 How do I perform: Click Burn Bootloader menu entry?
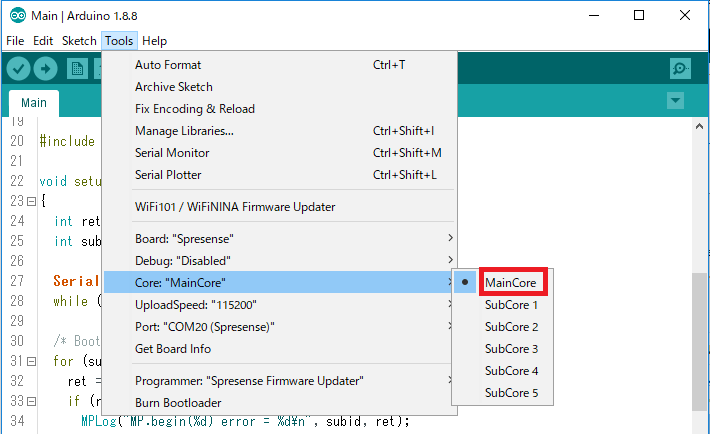(x=177, y=403)
